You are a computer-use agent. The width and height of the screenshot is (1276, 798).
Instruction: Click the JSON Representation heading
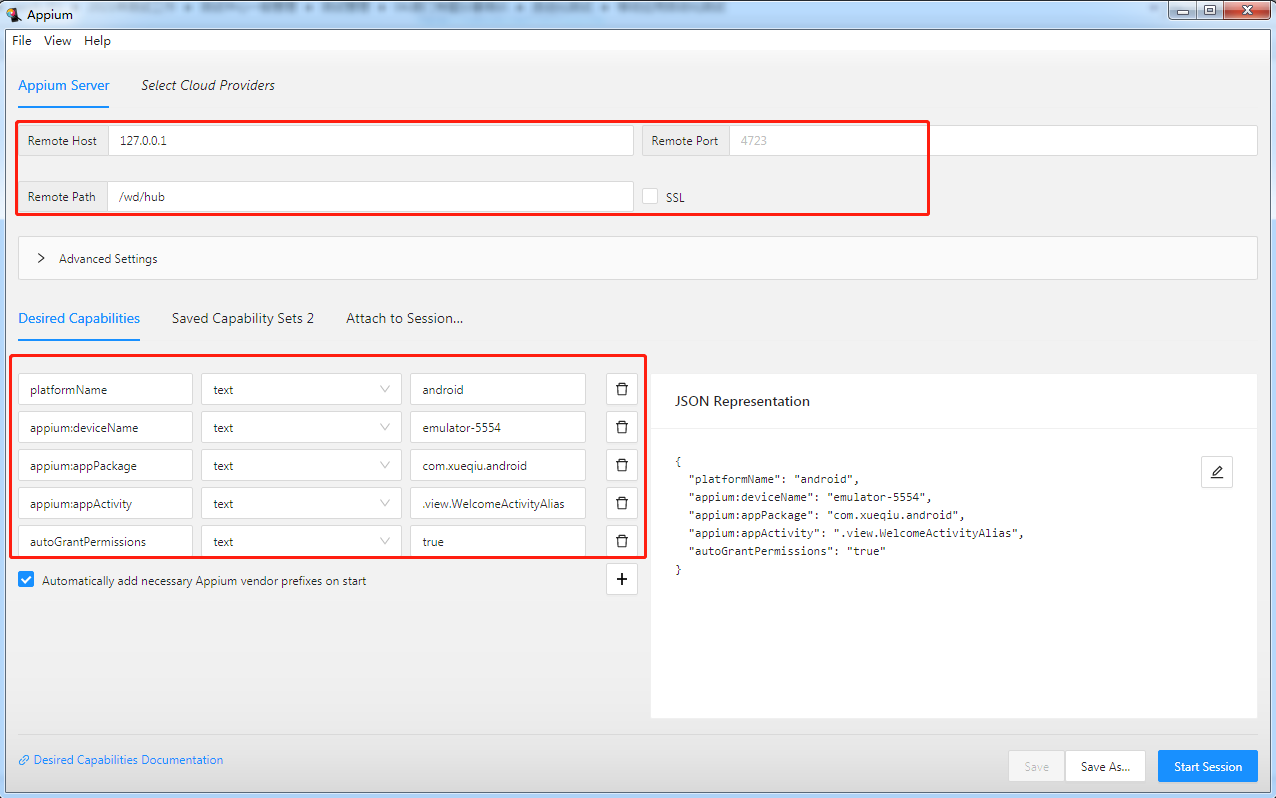(742, 401)
